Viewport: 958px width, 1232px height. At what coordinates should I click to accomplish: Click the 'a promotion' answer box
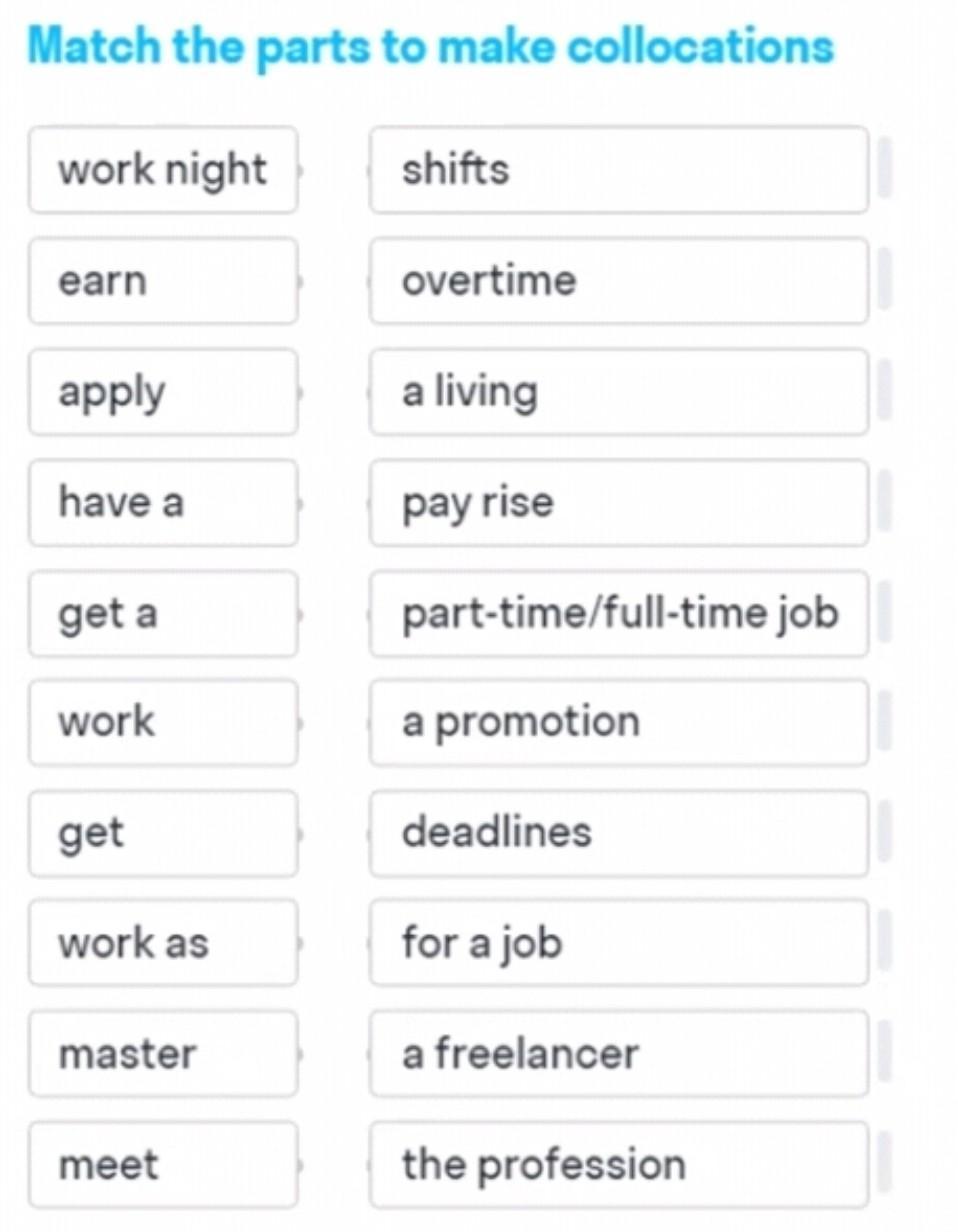pyautogui.click(x=618, y=722)
